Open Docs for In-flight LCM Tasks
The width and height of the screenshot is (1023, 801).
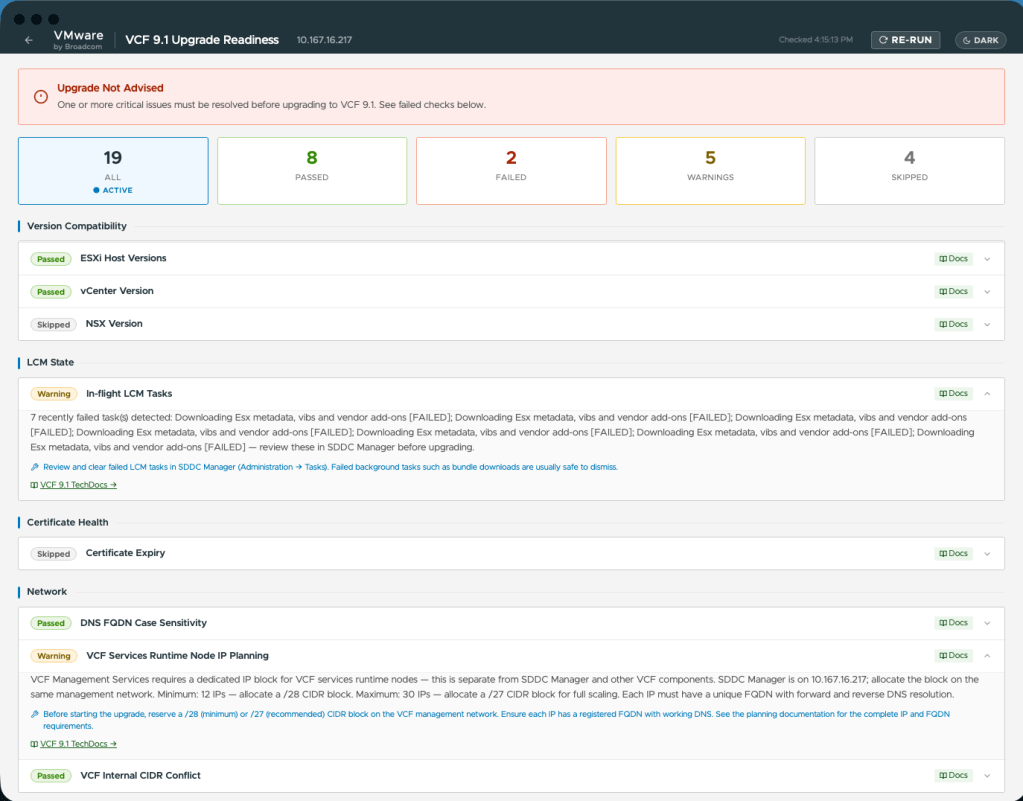point(953,393)
